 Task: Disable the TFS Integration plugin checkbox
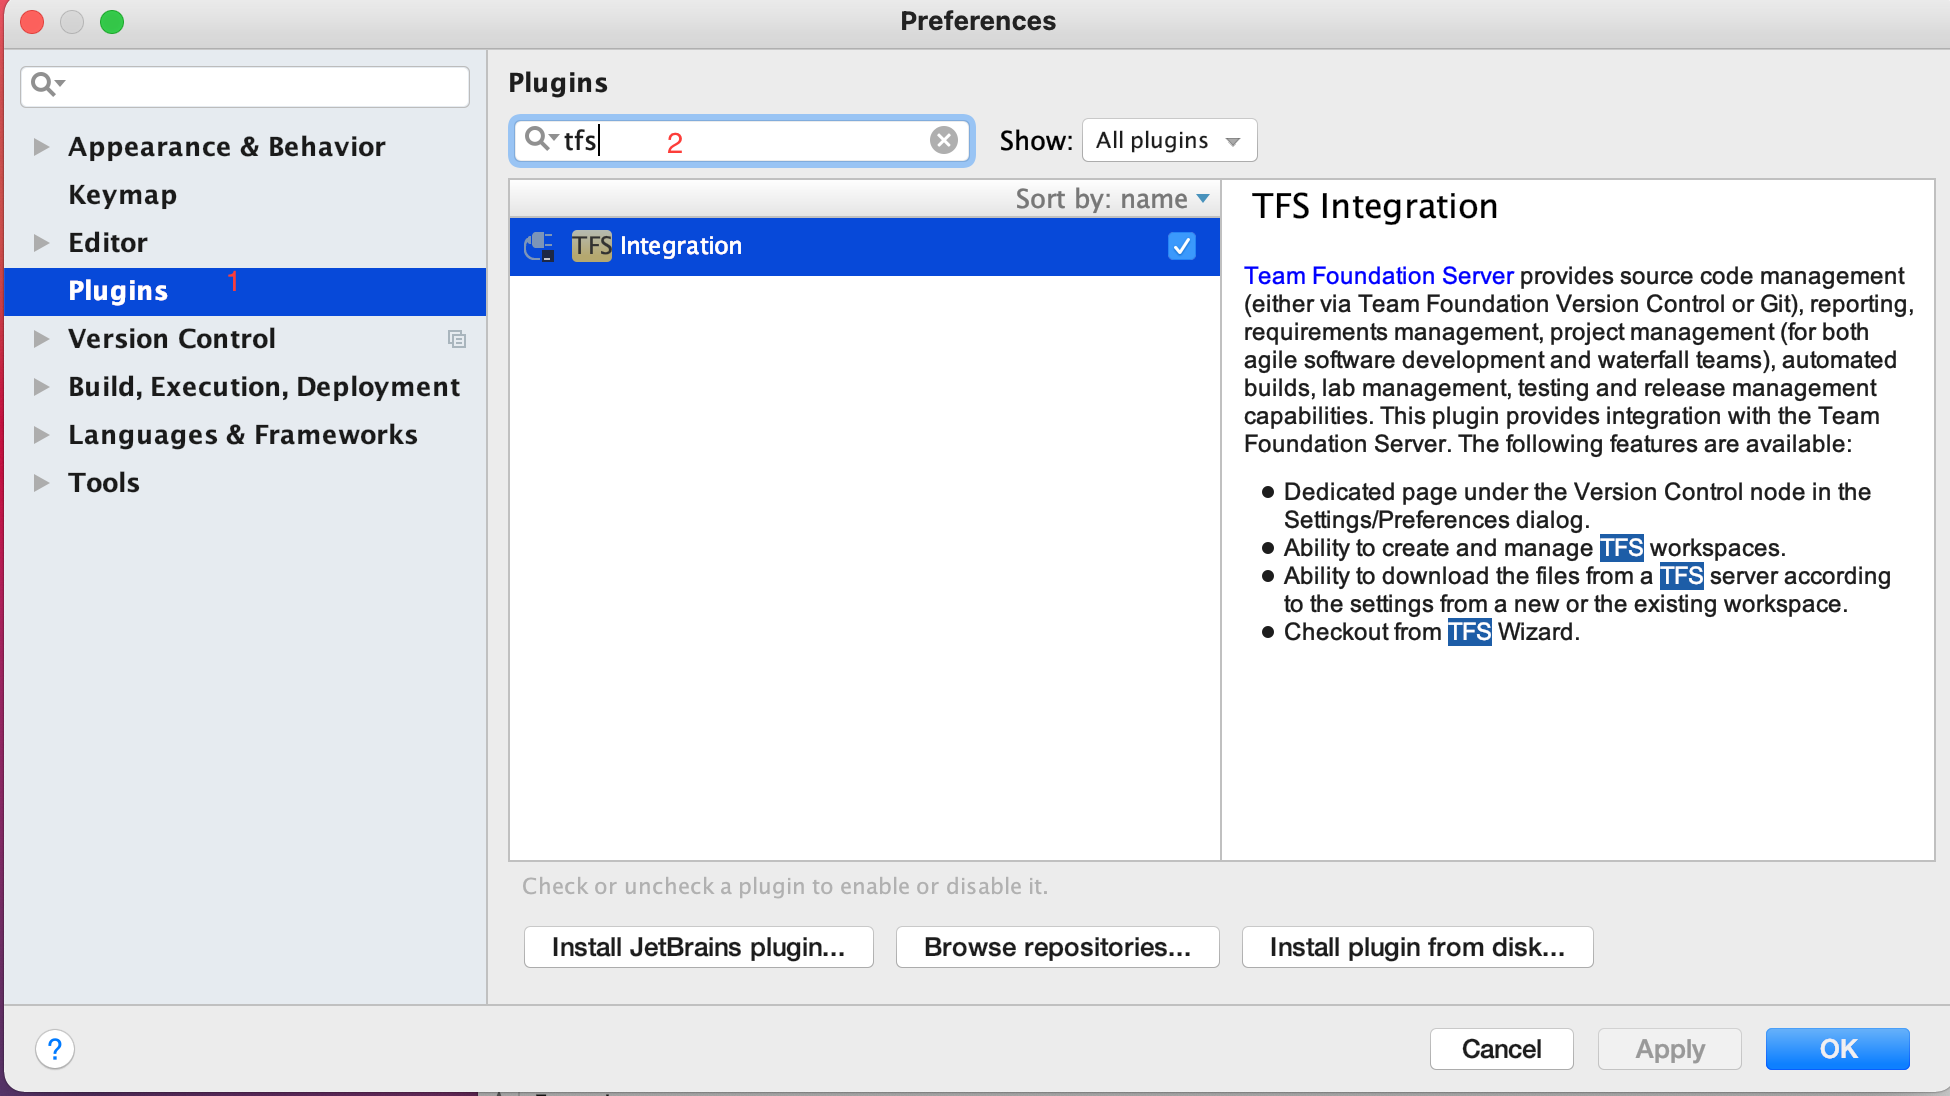[x=1182, y=246]
